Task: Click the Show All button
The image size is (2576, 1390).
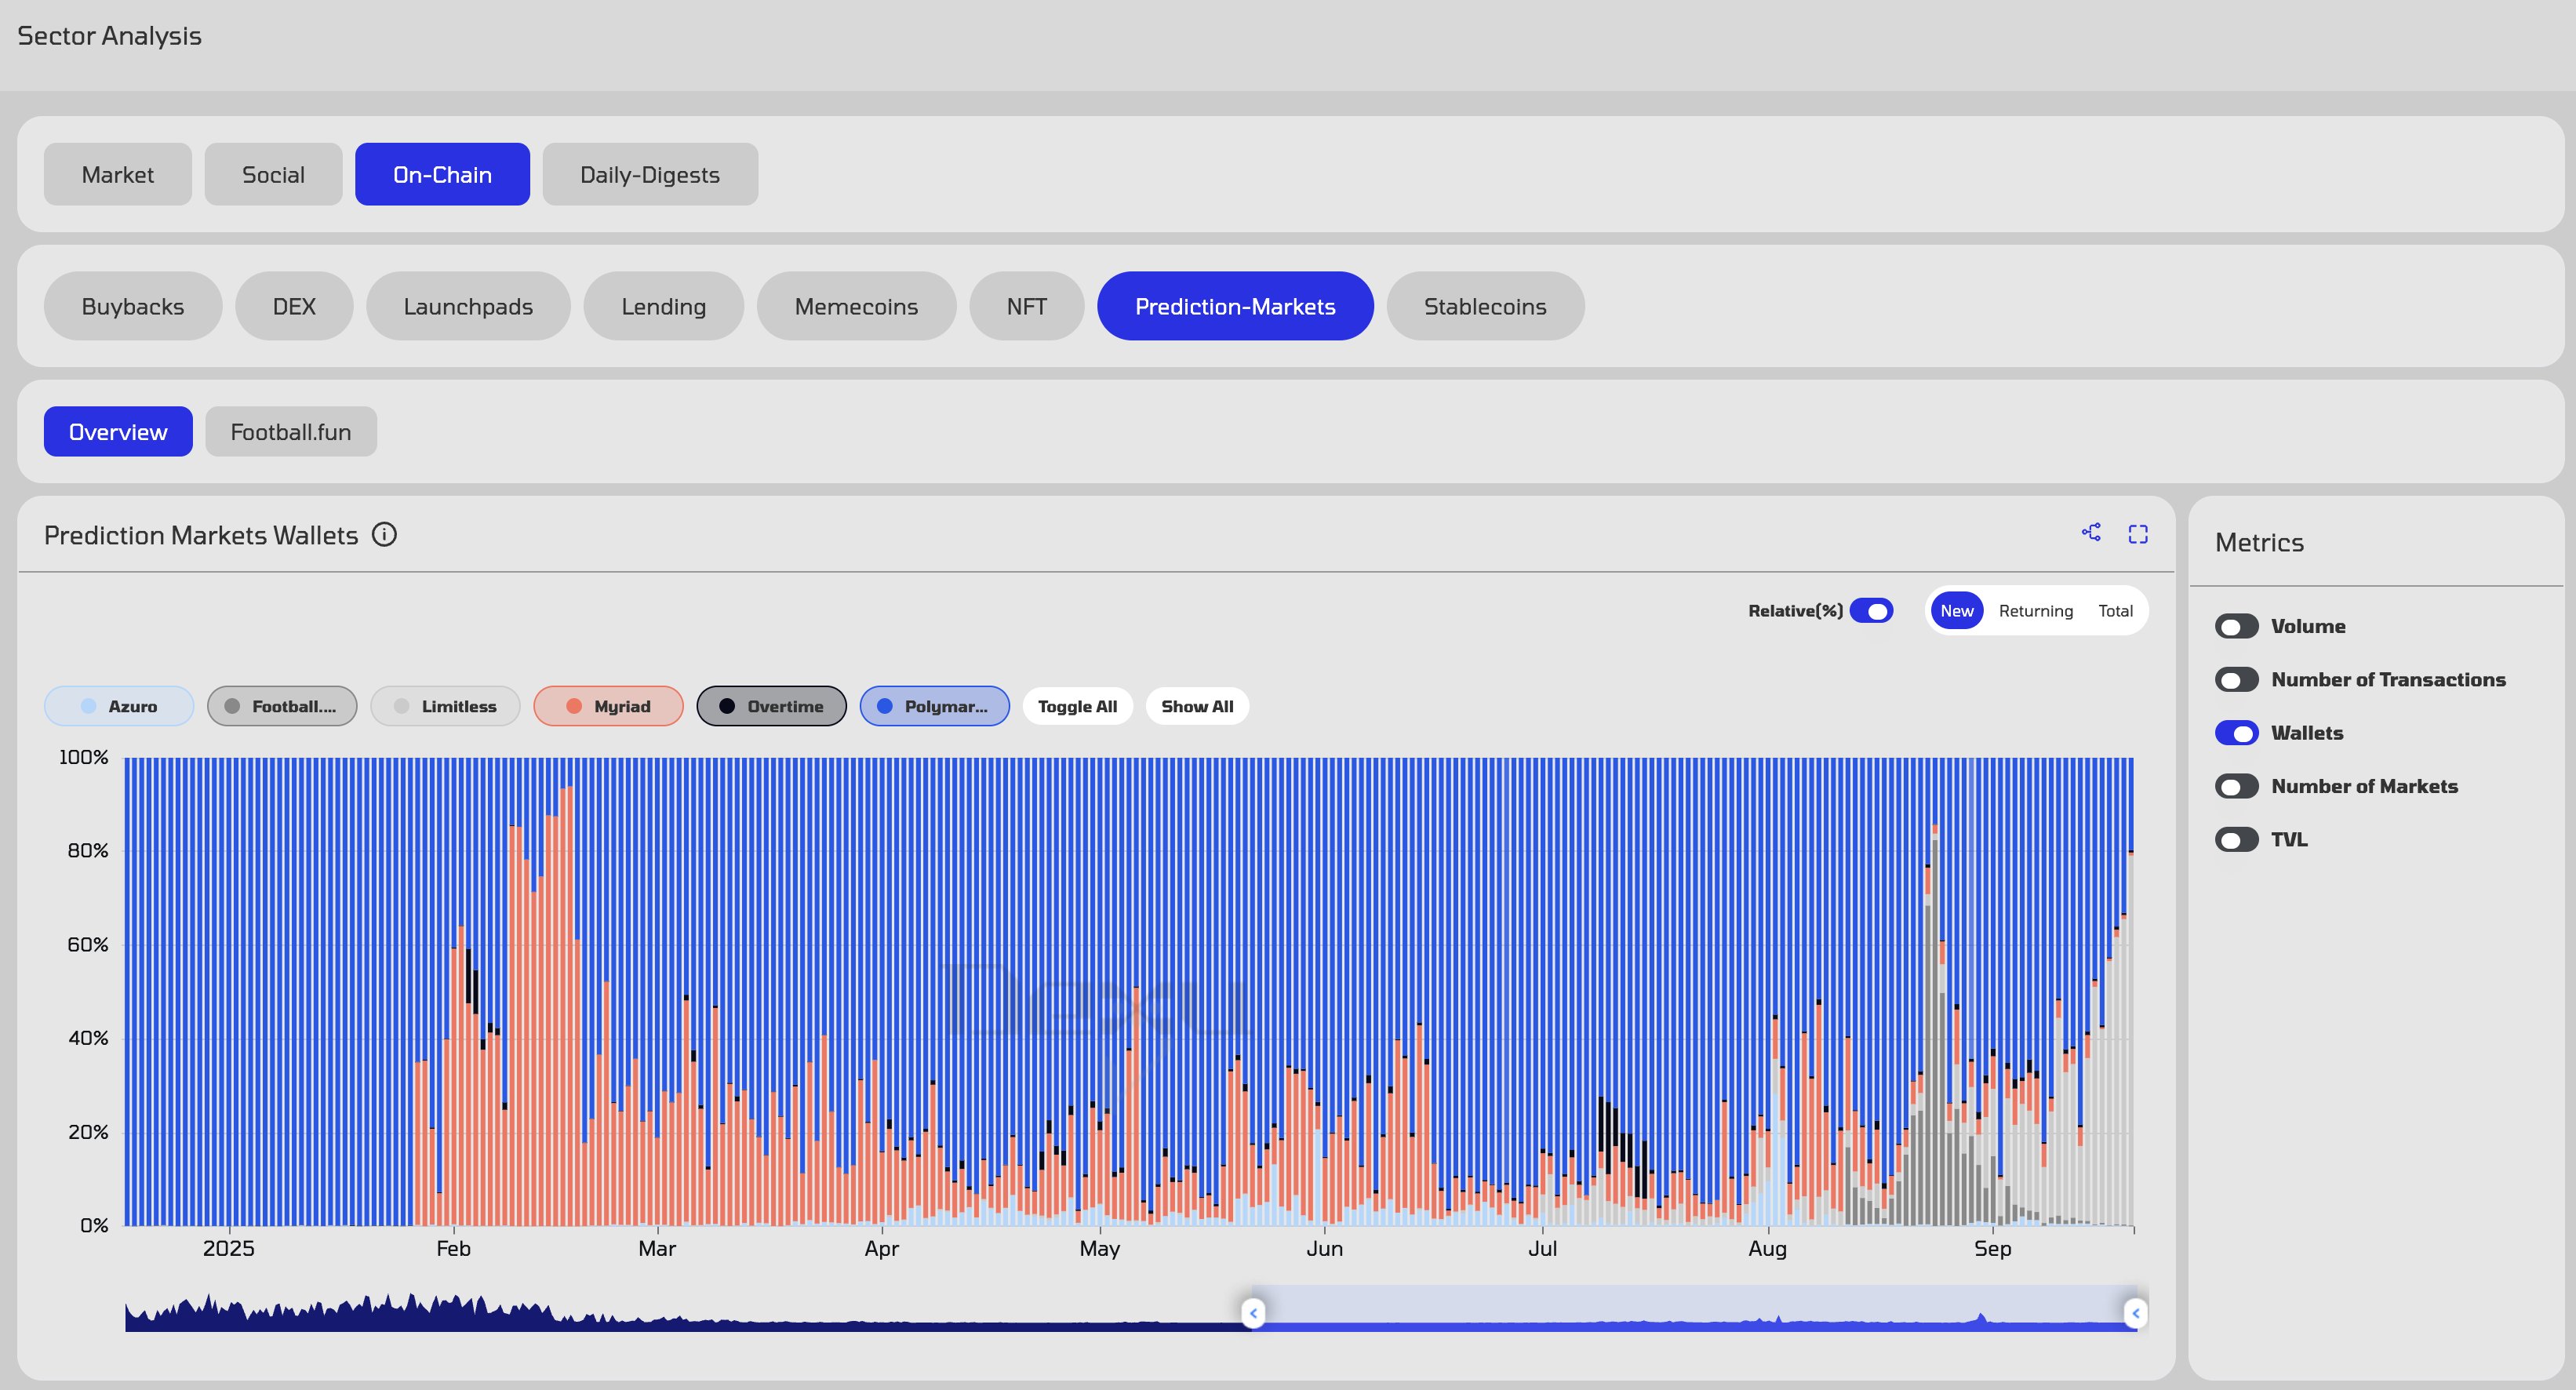Action: [1197, 706]
